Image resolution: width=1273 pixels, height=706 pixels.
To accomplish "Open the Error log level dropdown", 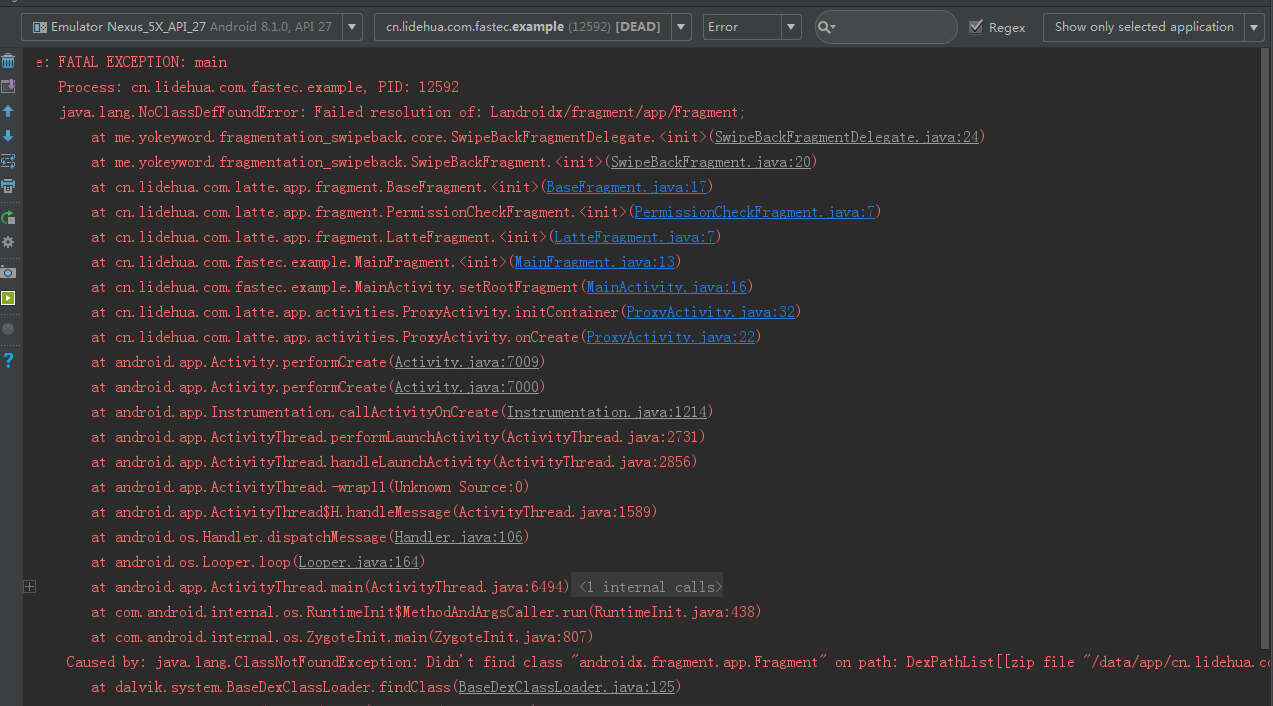I will coord(752,27).
